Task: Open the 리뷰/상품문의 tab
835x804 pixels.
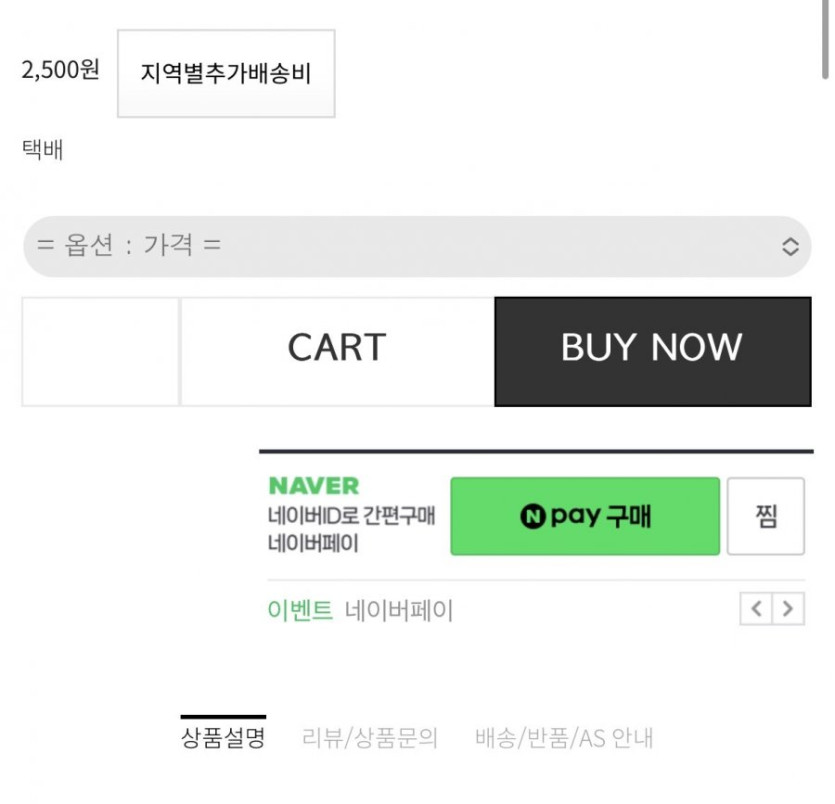Action: pyautogui.click(x=370, y=738)
